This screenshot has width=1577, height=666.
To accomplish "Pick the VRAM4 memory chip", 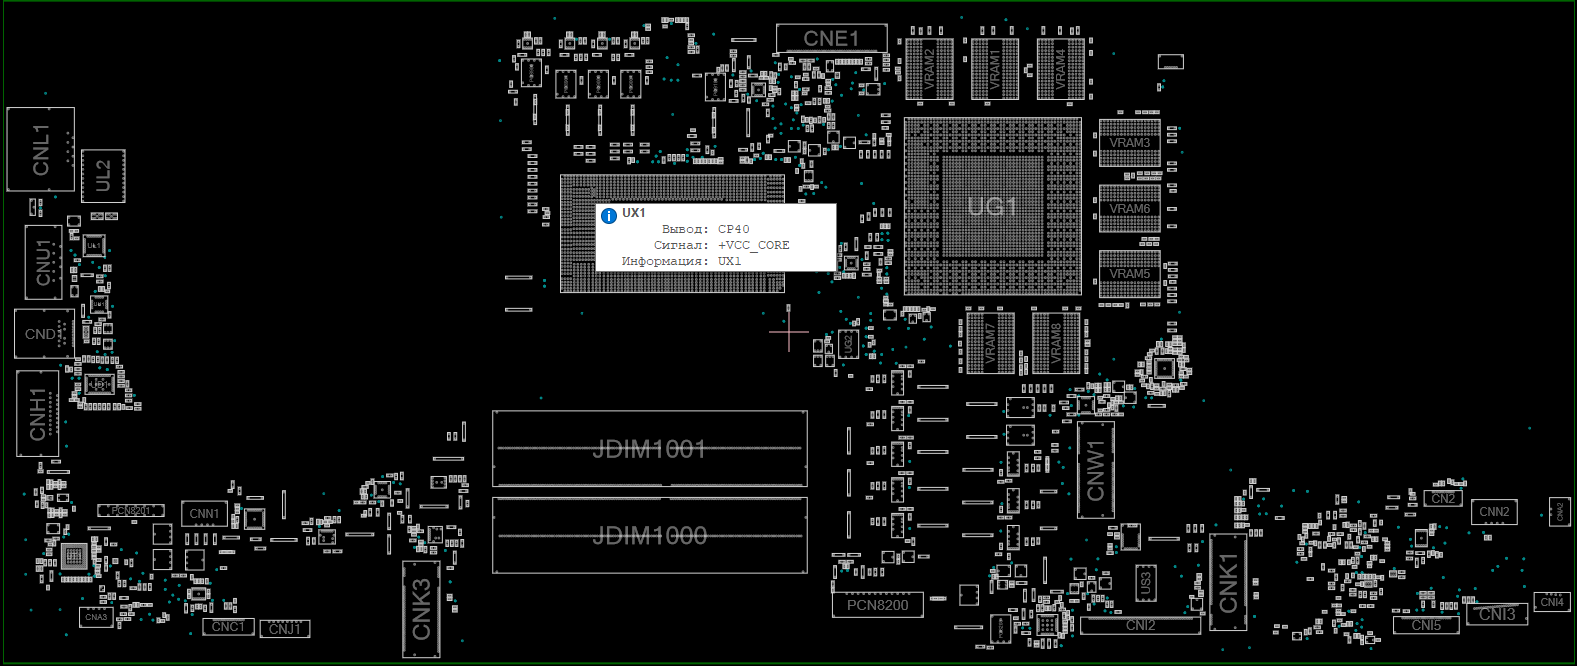I will pyautogui.click(x=1061, y=69).
